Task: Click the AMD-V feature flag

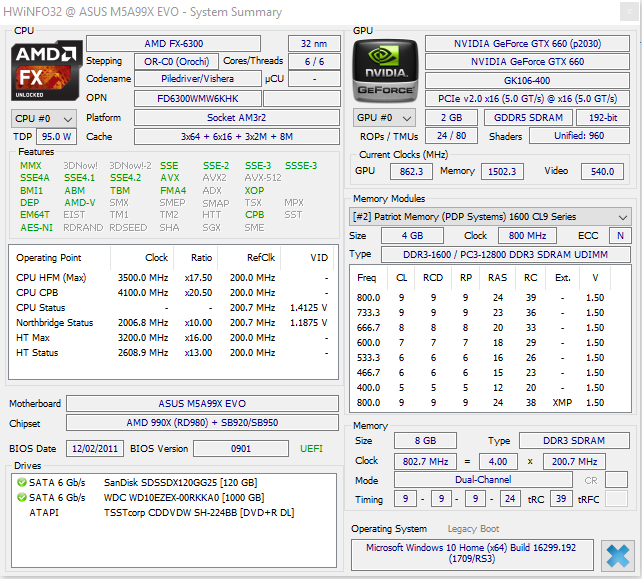Action: [x=79, y=203]
